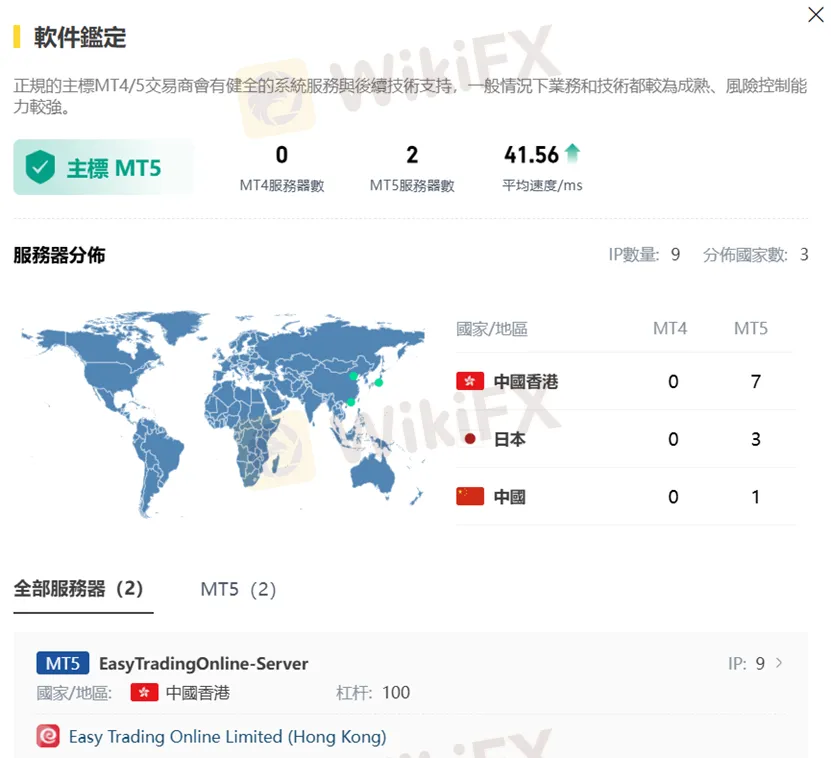Click the Hong Kong flag in country table
This screenshot has width=831, height=758.
tap(470, 381)
